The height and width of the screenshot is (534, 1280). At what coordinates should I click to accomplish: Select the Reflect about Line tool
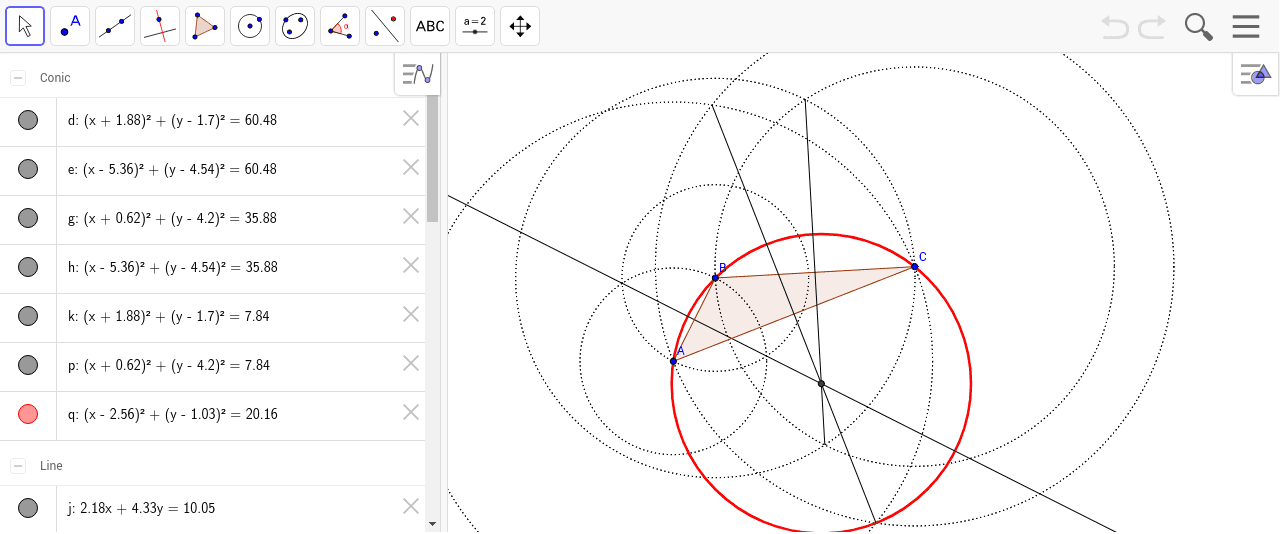385,26
